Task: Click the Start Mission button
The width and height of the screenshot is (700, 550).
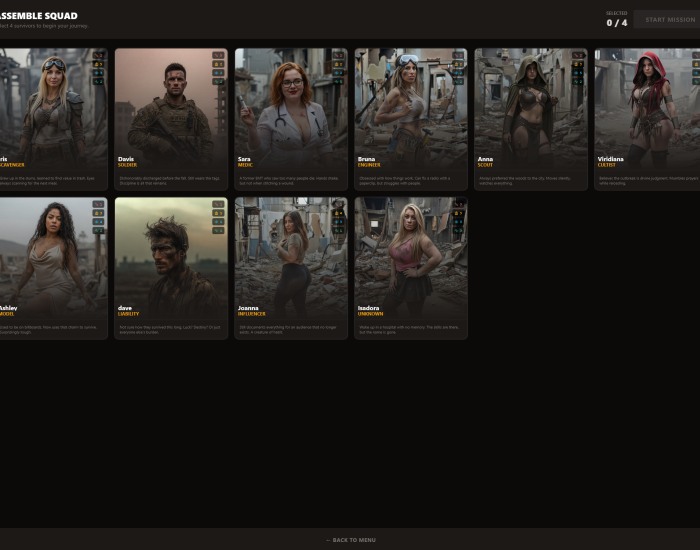Action: pyautogui.click(x=669, y=20)
